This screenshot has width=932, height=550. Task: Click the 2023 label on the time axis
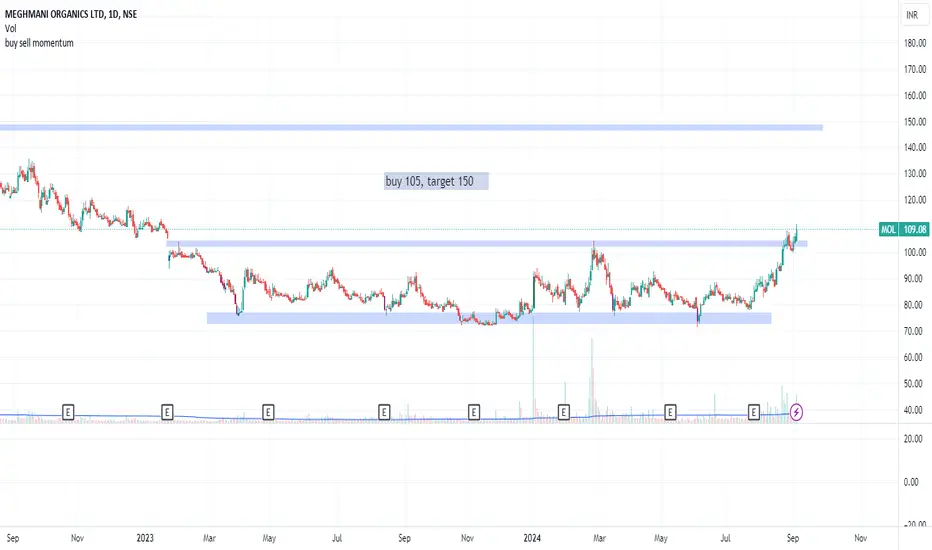tap(145, 538)
